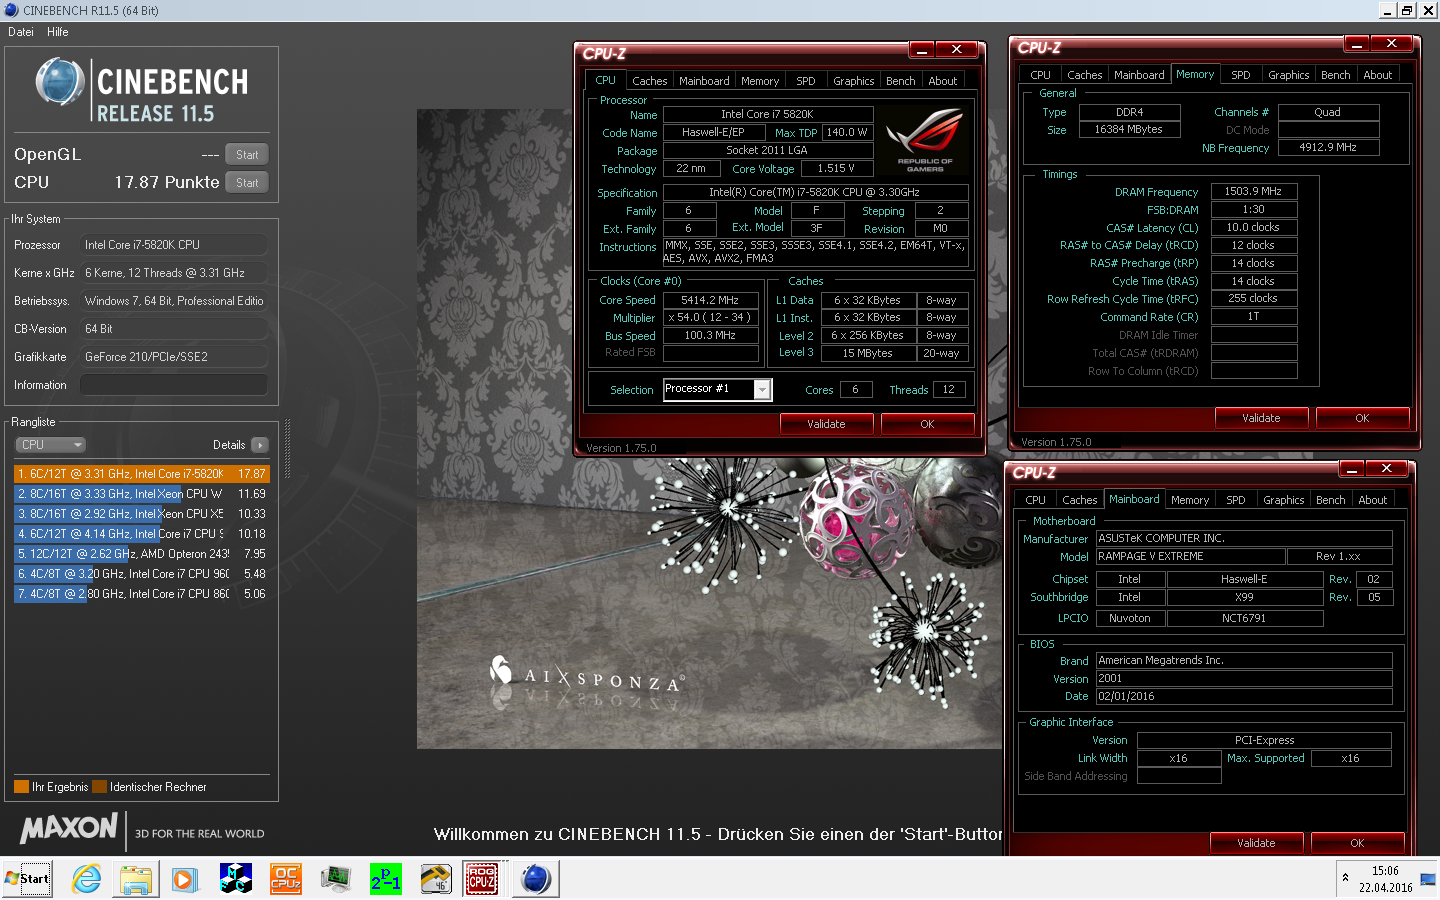Image resolution: width=1440 pixels, height=900 pixels.
Task: Open the temperature gauge 46° taskbar icon
Action: (x=436, y=879)
